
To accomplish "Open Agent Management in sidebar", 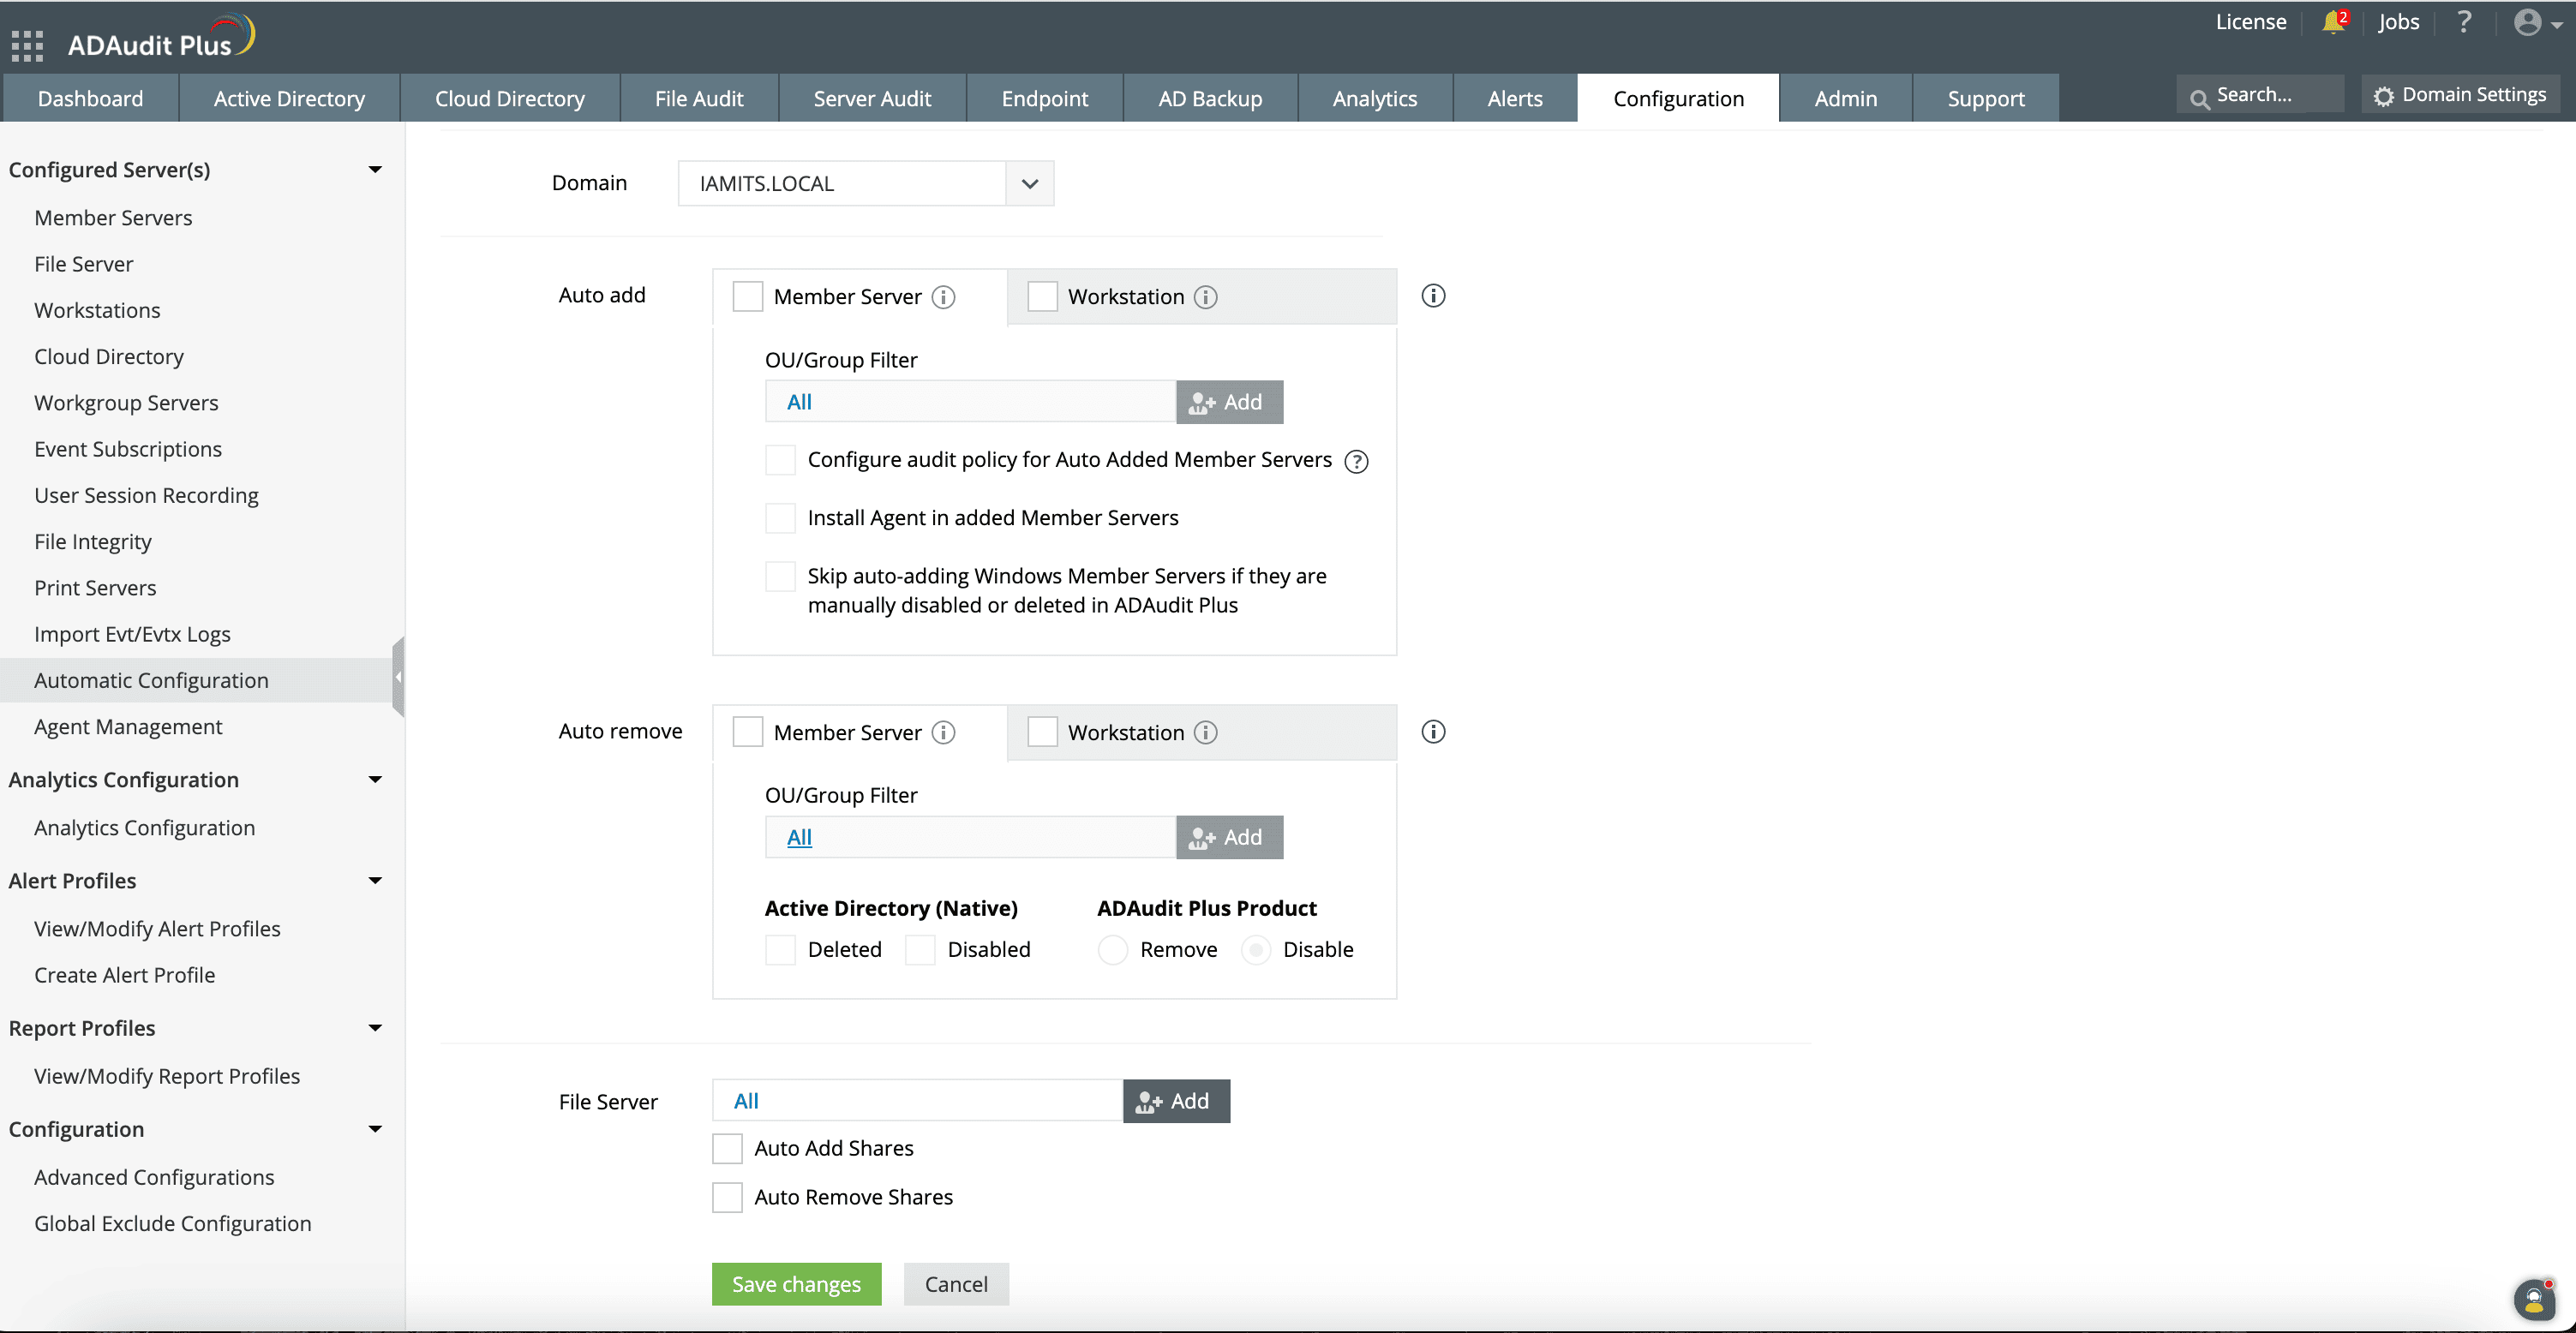I will 128,727.
